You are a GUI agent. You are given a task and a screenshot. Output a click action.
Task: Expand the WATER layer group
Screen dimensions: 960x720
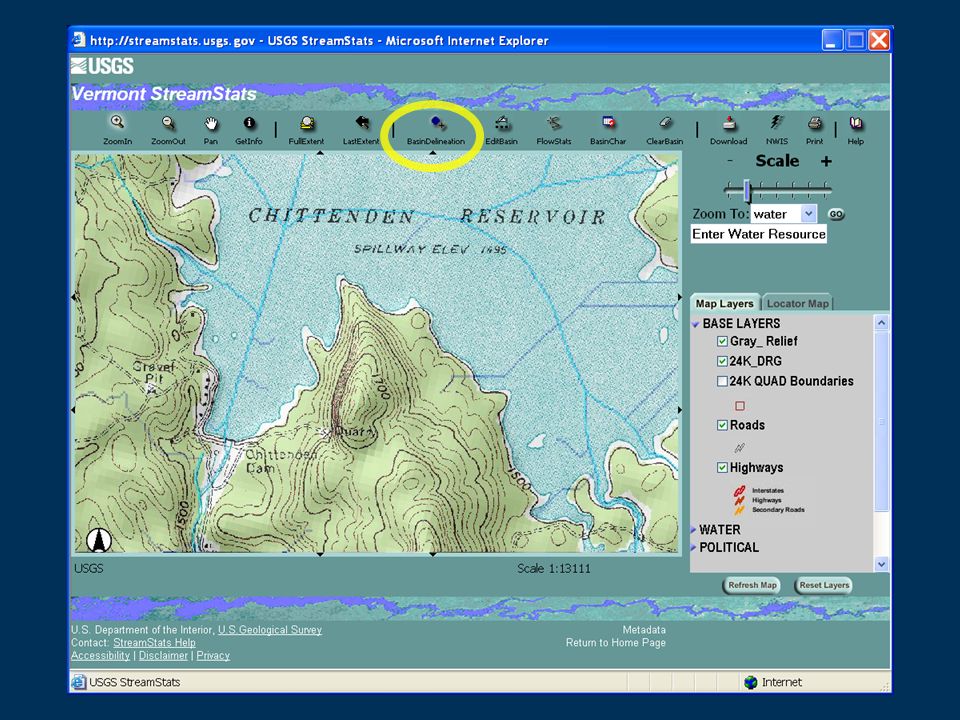(x=694, y=530)
